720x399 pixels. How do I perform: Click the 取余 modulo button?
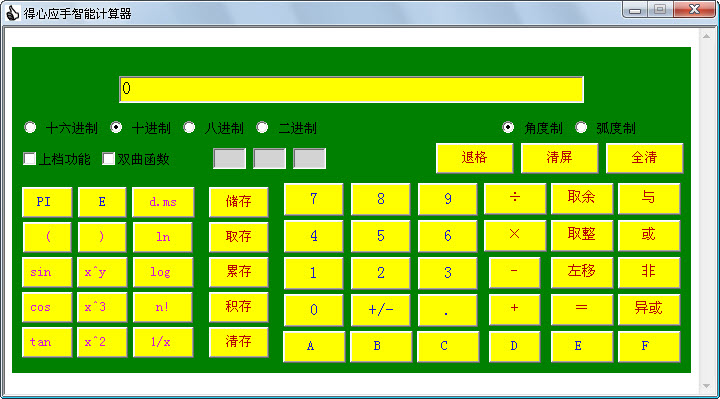(x=582, y=198)
